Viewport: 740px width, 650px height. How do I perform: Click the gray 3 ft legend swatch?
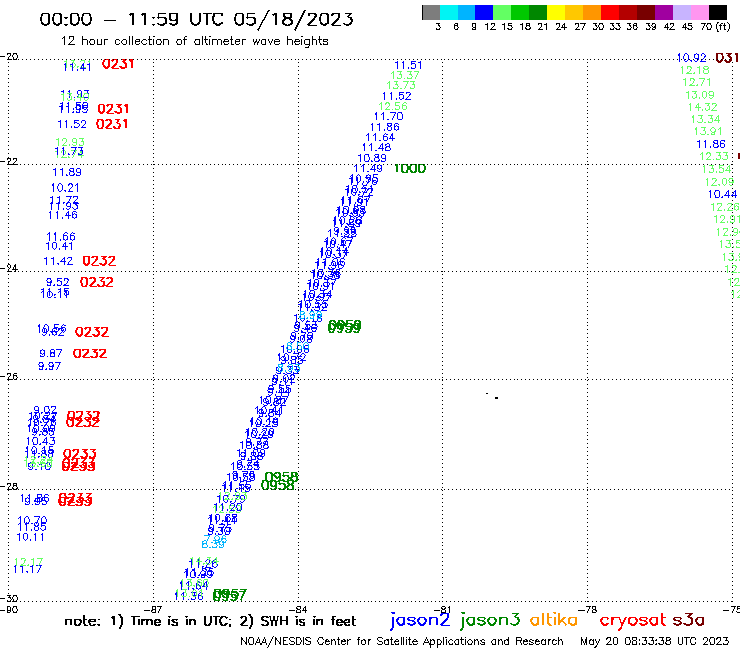tap(431, 12)
